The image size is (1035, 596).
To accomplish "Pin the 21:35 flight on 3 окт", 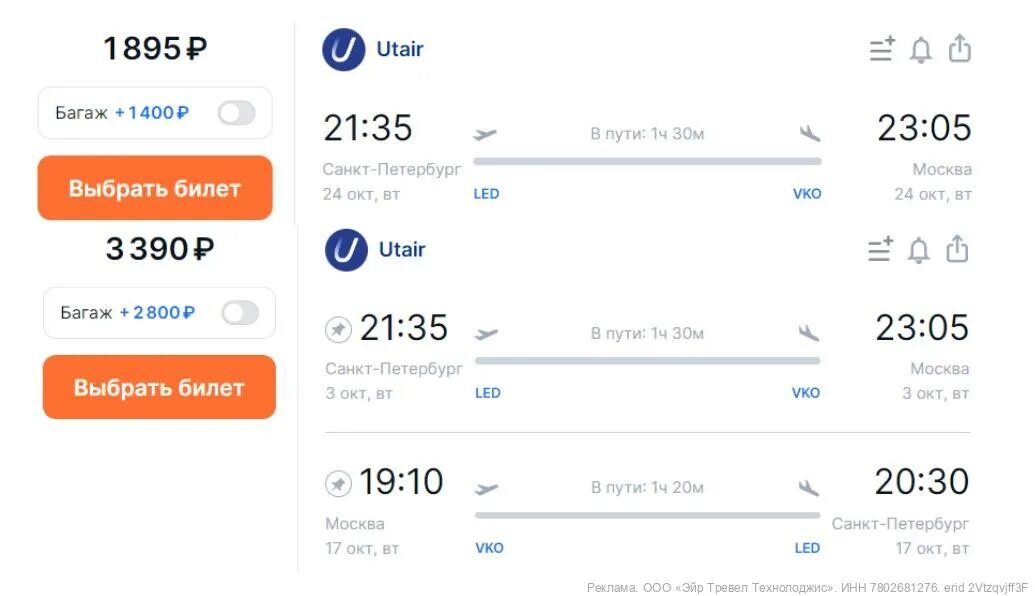I will pyautogui.click(x=338, y=329).
